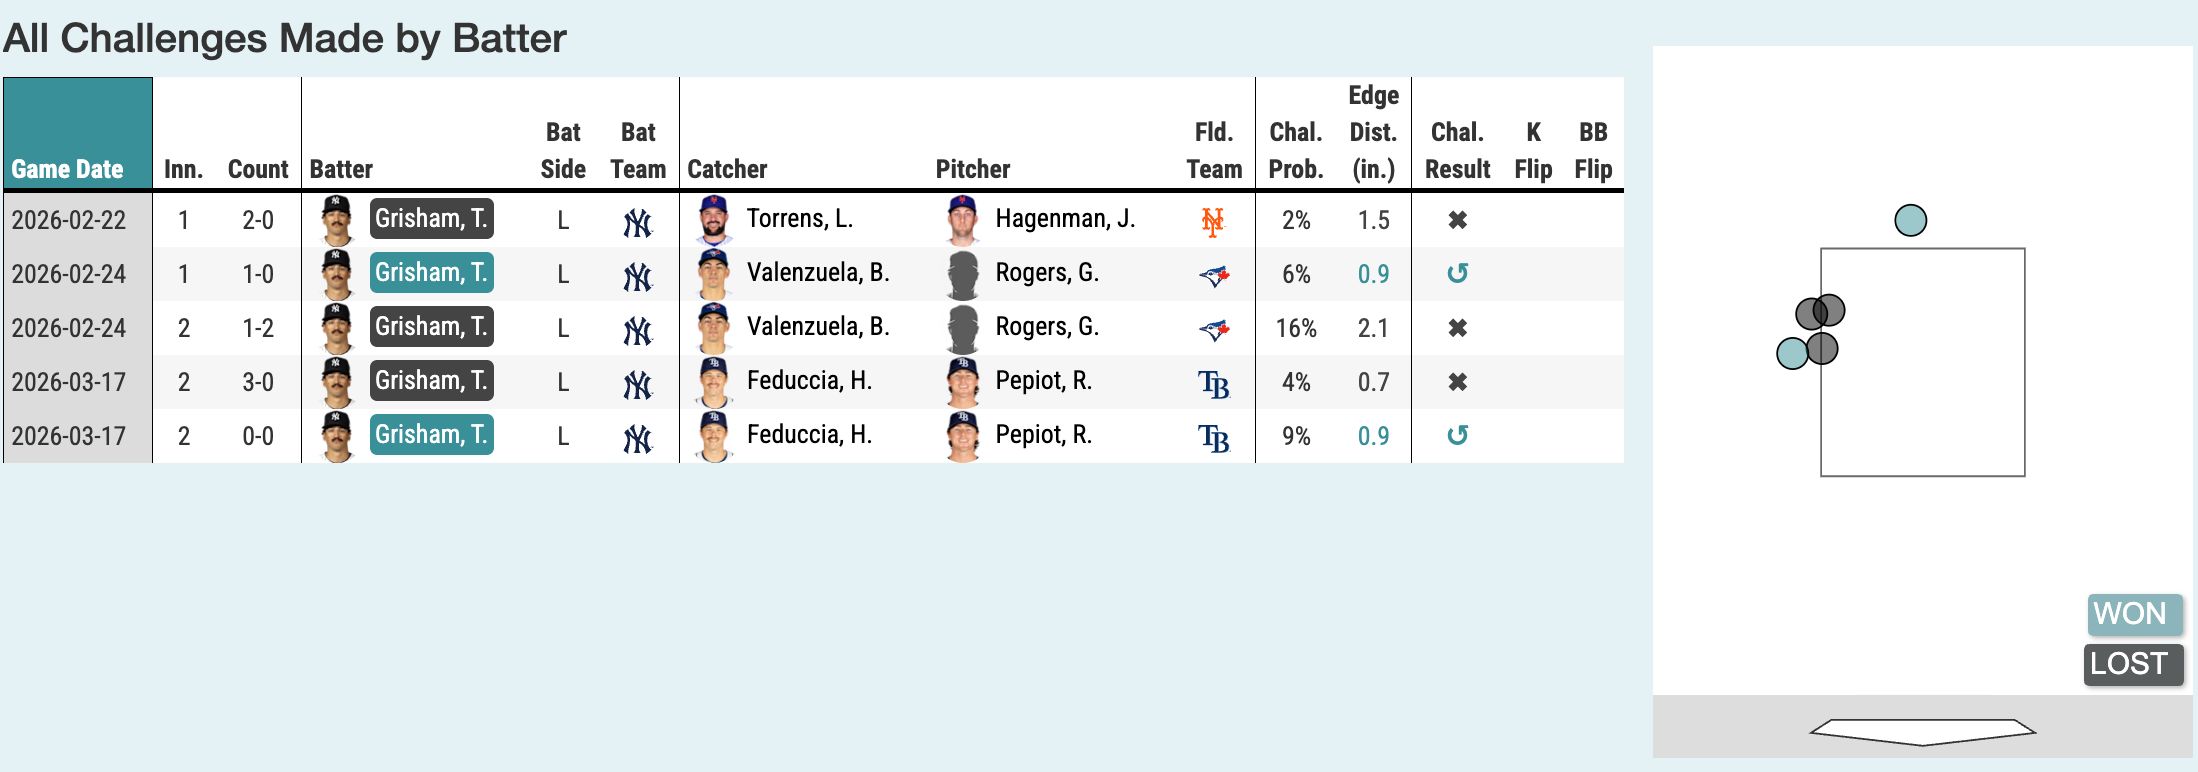Toggle the LOST filter in the legend

click(x=2133, y=664)
